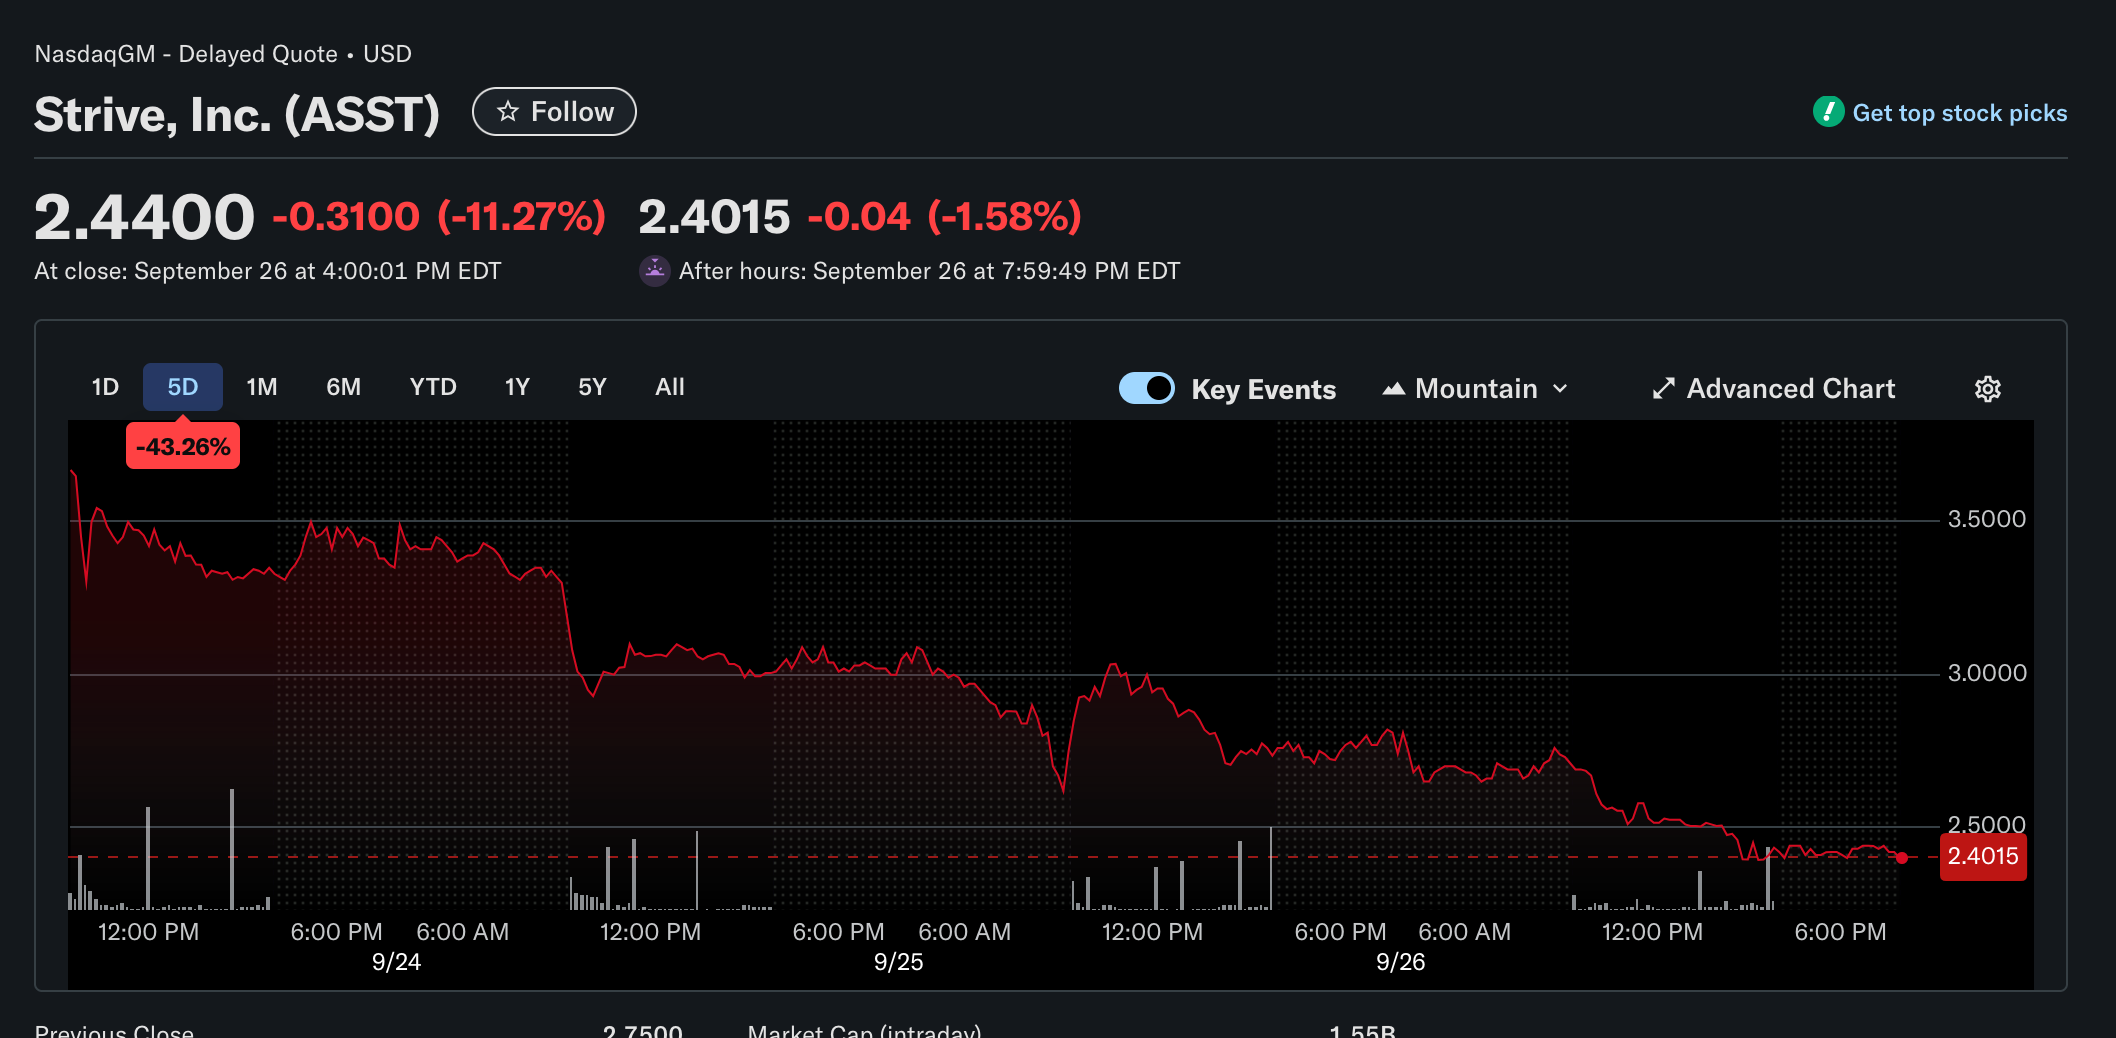This screenshot has width=2116, height=1038.
Task: Select the 1Y range tab
Action: point(517,387)
